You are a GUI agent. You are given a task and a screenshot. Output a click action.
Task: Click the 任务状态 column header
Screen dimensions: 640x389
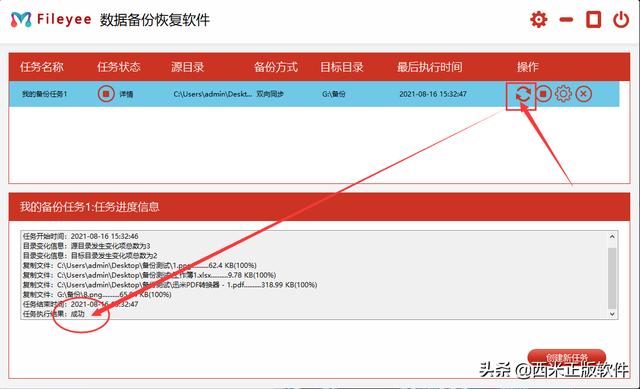pyautogui.click(x=119, y=67)
